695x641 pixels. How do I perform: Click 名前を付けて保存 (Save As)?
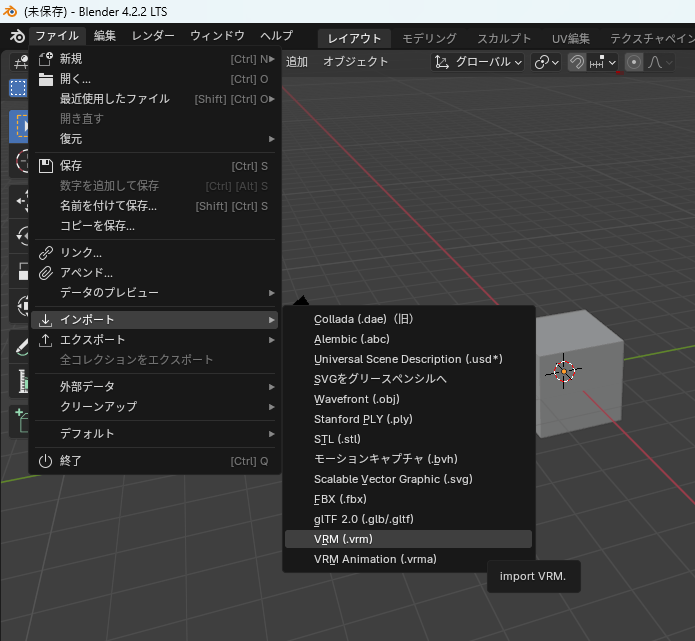coord(108,206)
